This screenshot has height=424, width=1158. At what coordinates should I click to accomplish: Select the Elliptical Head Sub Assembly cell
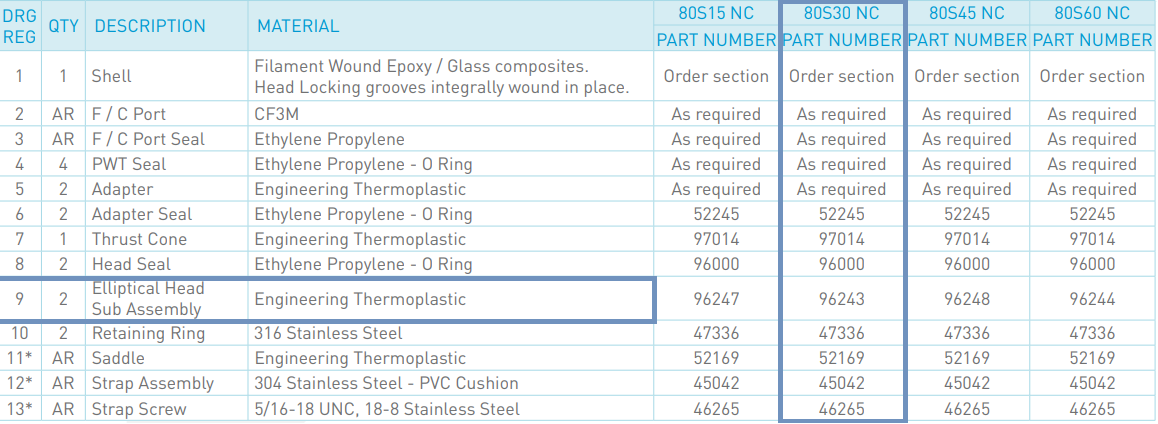point(148,299)
